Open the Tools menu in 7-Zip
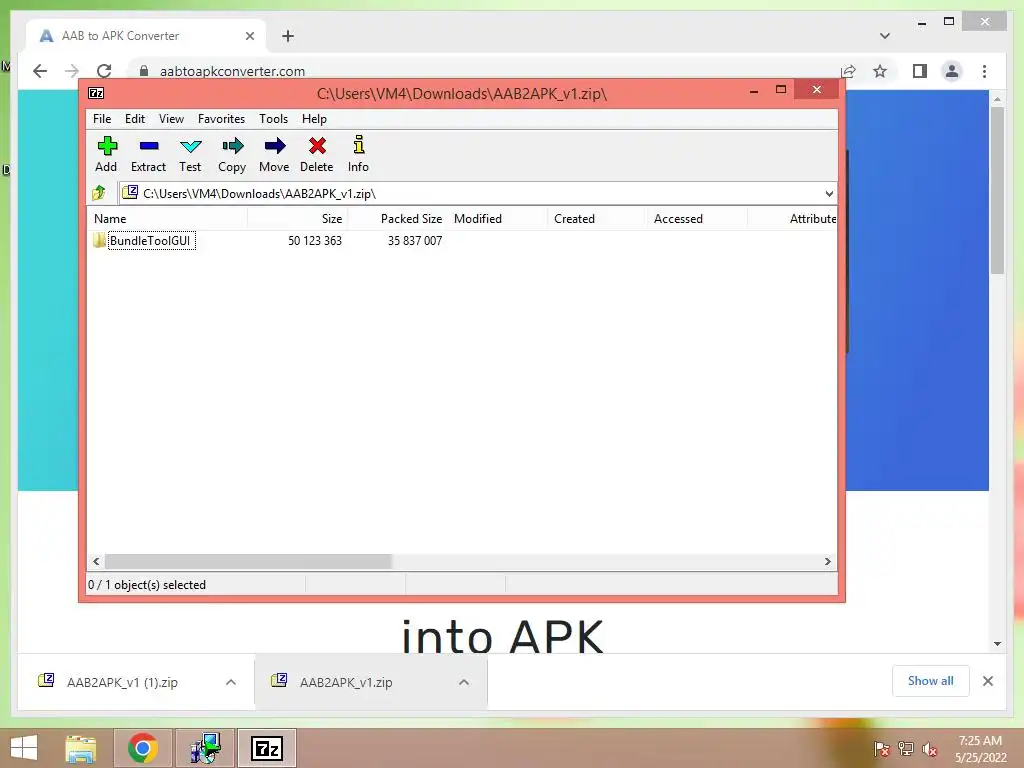 [x=273, y=119]
